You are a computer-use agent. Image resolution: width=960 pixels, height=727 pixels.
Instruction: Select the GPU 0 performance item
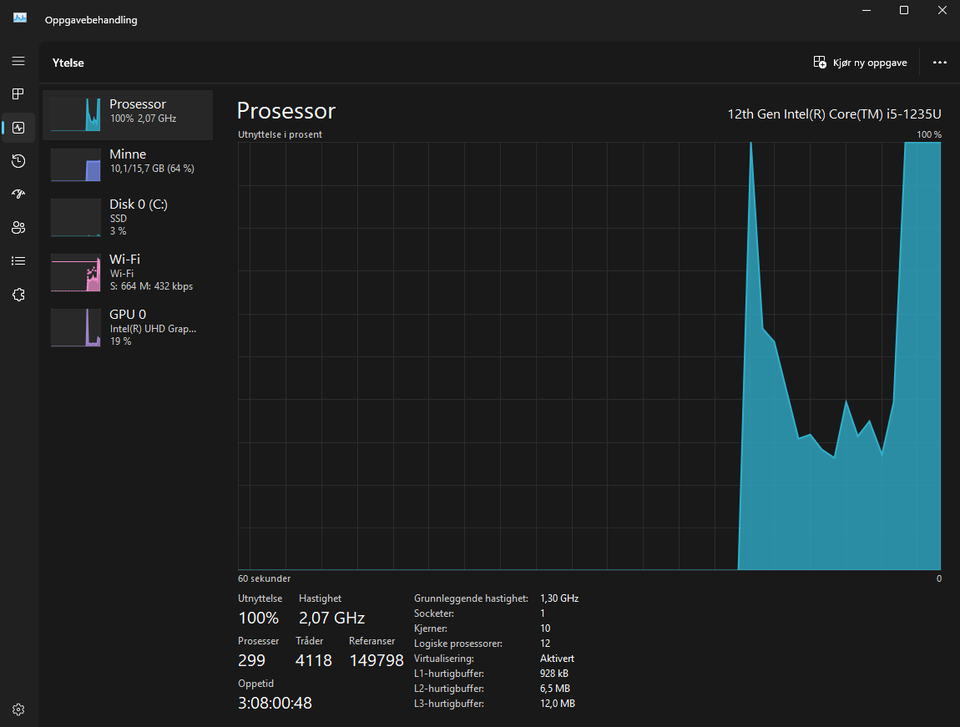tap(128, 328)
